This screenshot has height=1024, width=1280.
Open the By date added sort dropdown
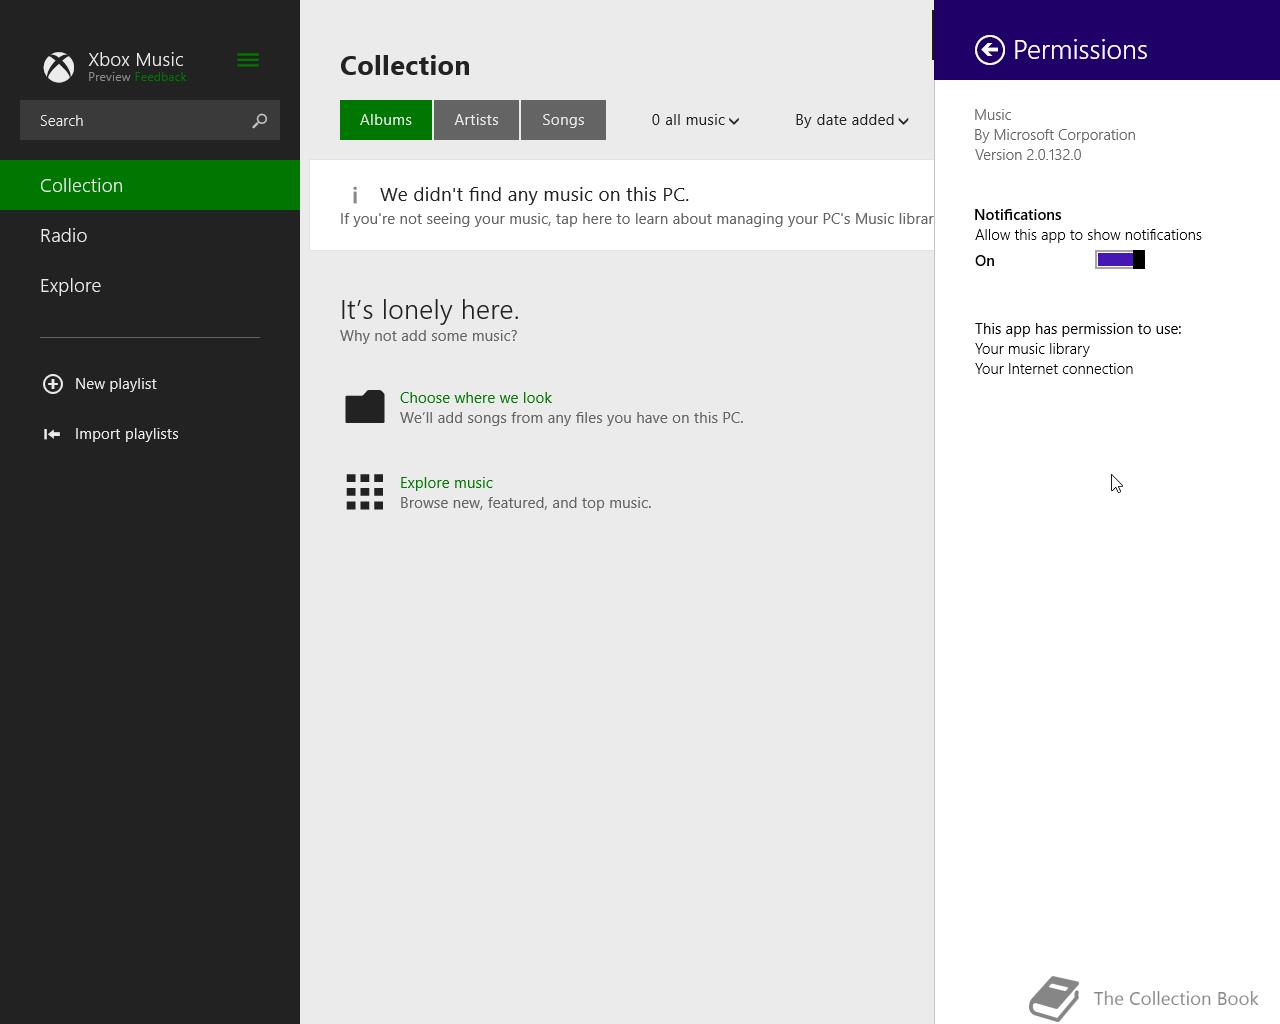852,120
